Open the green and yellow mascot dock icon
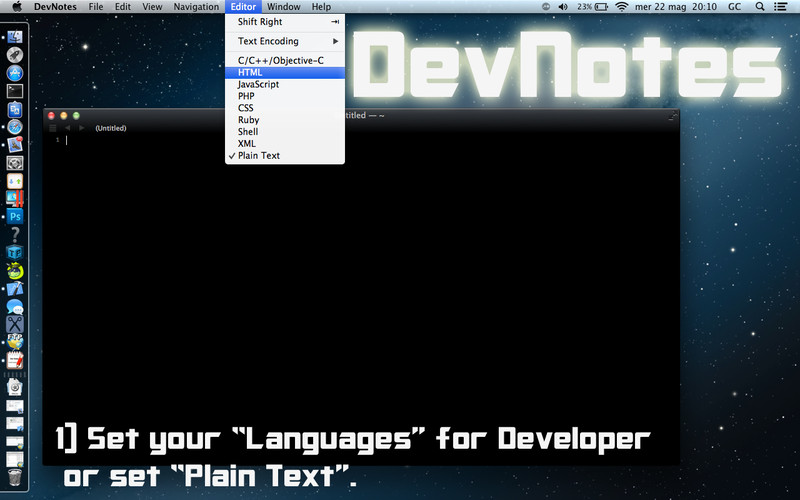This screenshot has height=500, width=800. (x=15, y=270)
